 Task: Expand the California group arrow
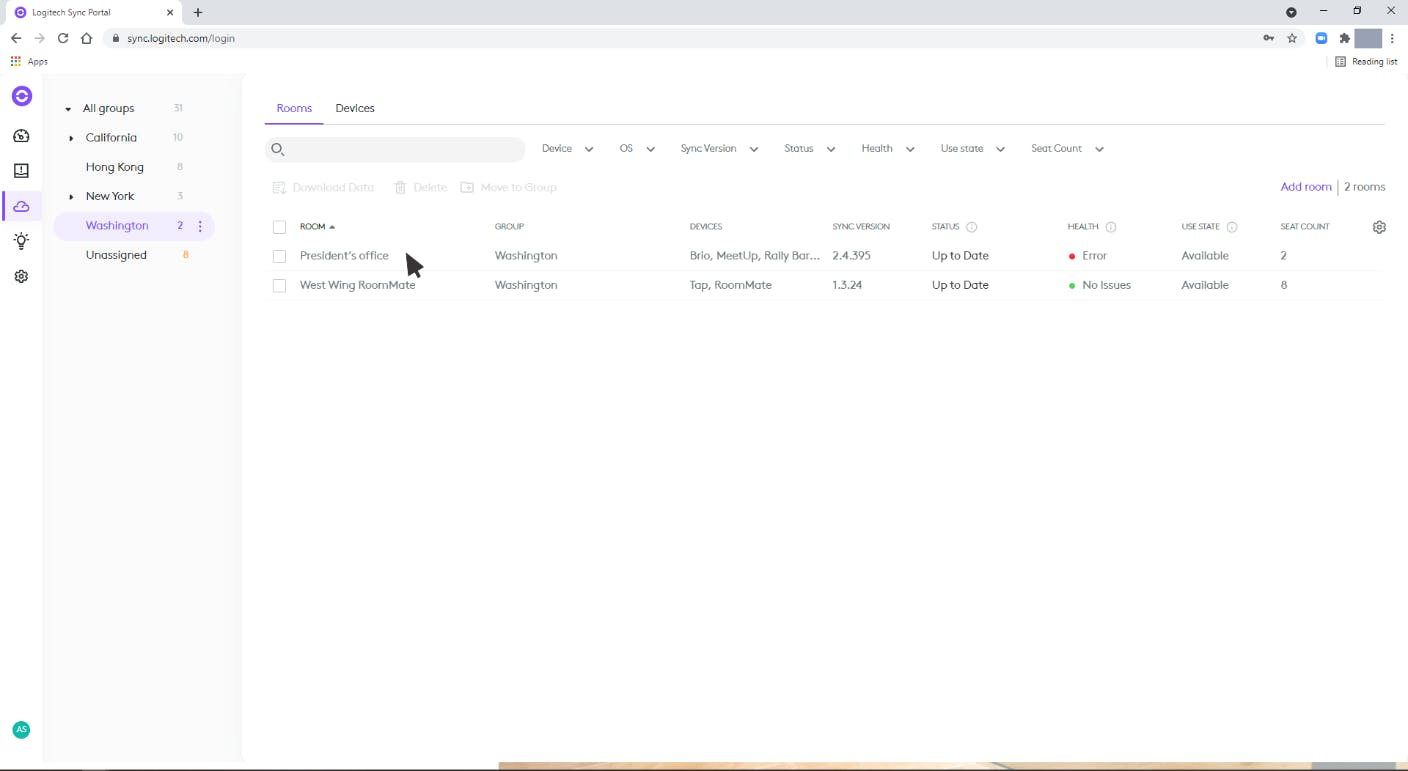click(71, 138)
